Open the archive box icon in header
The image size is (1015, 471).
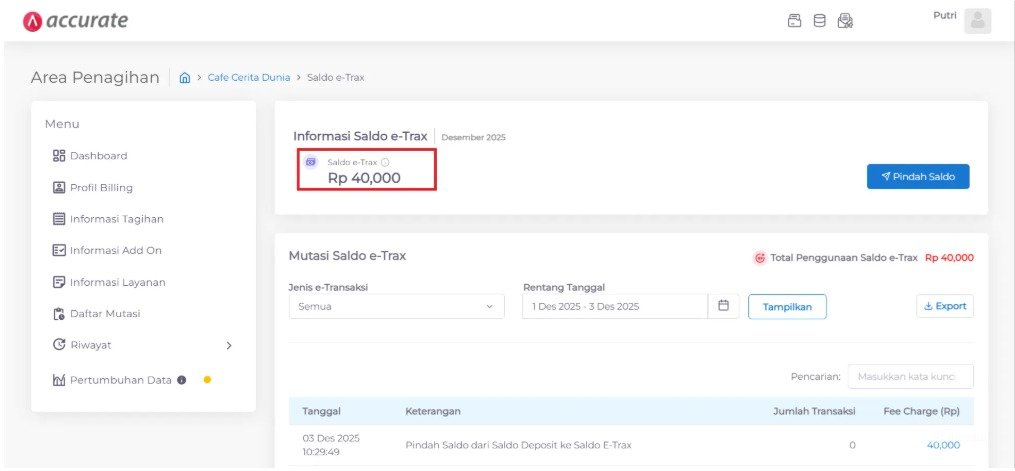coord(794,21)
